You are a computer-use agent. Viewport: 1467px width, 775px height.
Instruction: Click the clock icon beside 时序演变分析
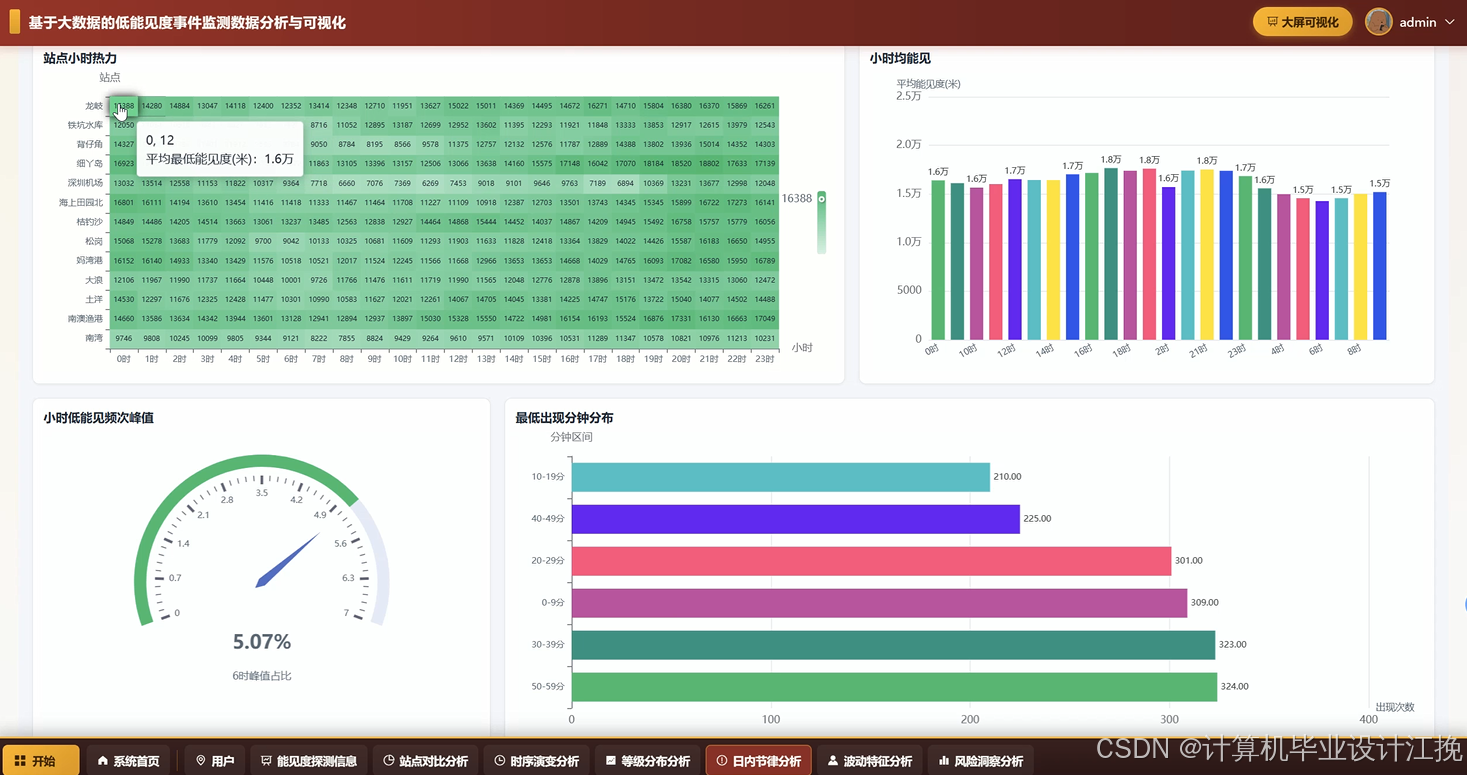pos(500,761)
